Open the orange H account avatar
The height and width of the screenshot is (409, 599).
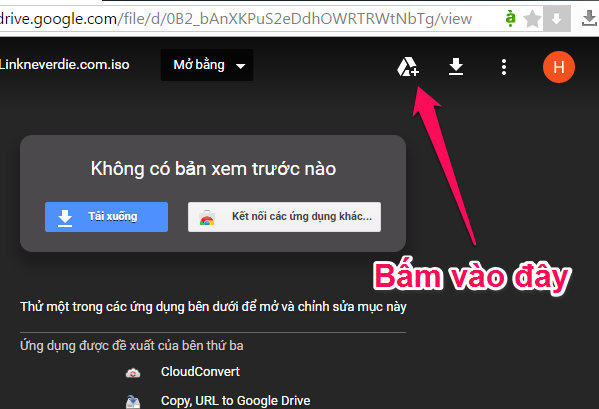point(559,67)
